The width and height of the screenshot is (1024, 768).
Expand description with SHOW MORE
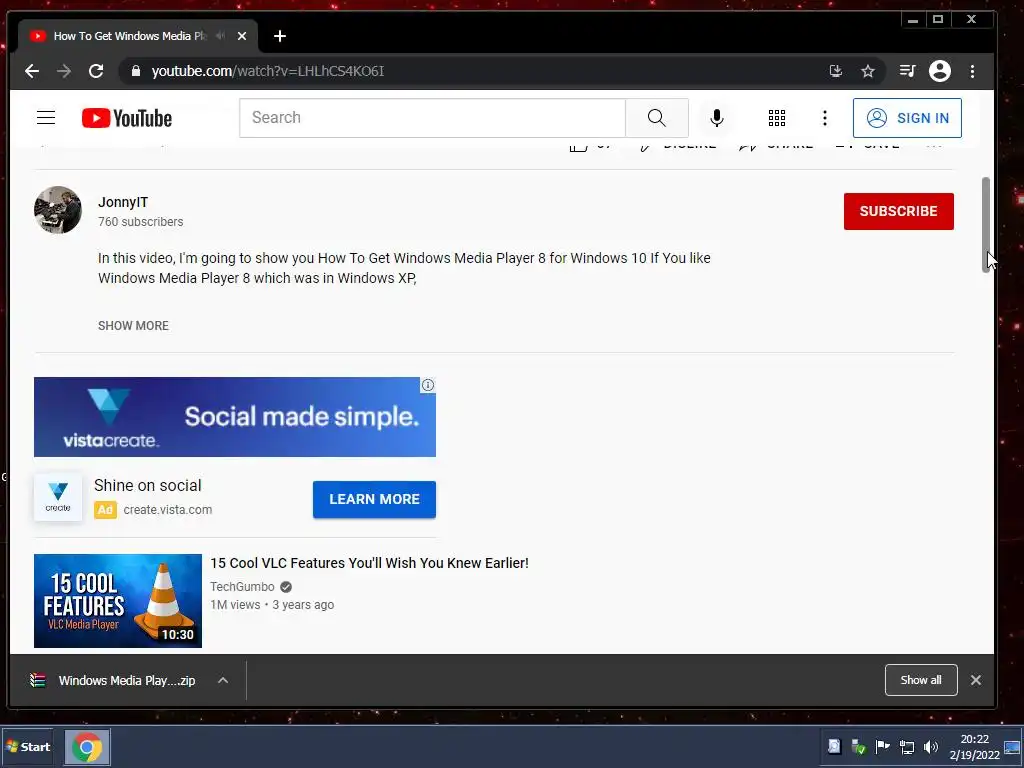point(133,325)
